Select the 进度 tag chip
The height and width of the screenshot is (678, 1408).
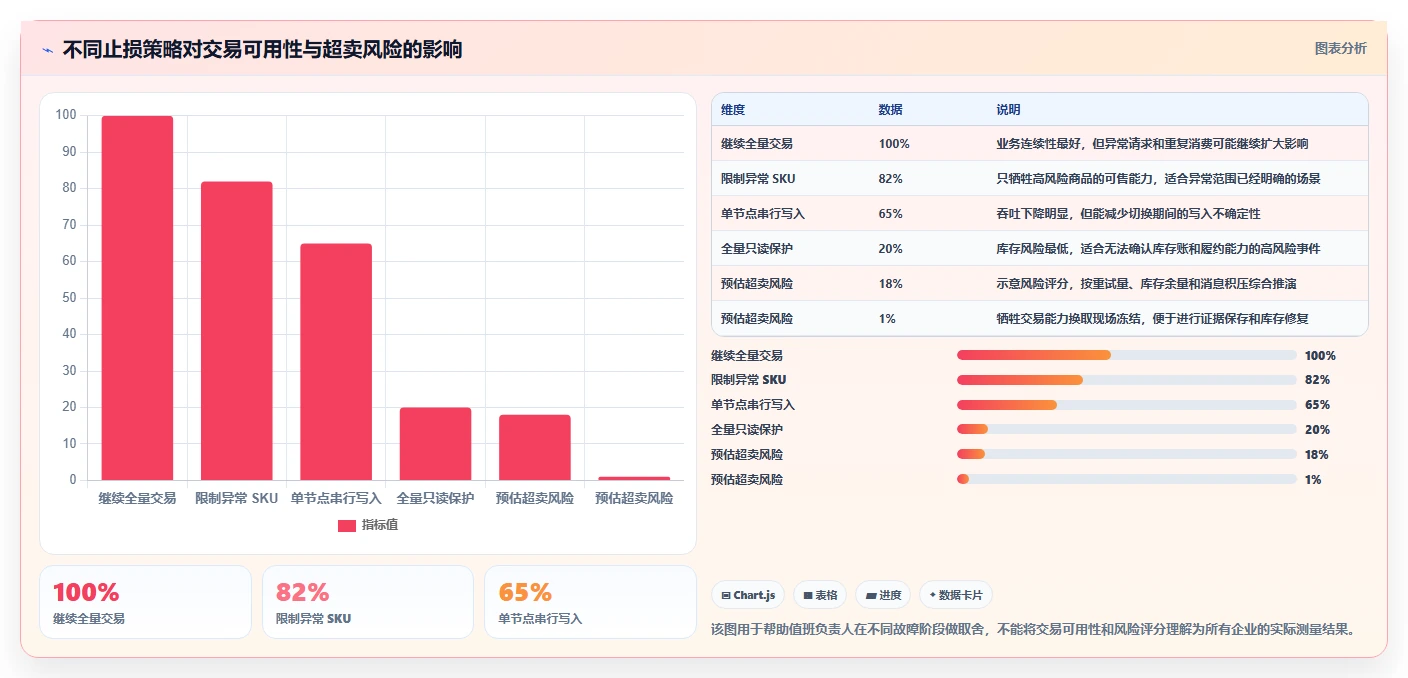coord(883,595)
